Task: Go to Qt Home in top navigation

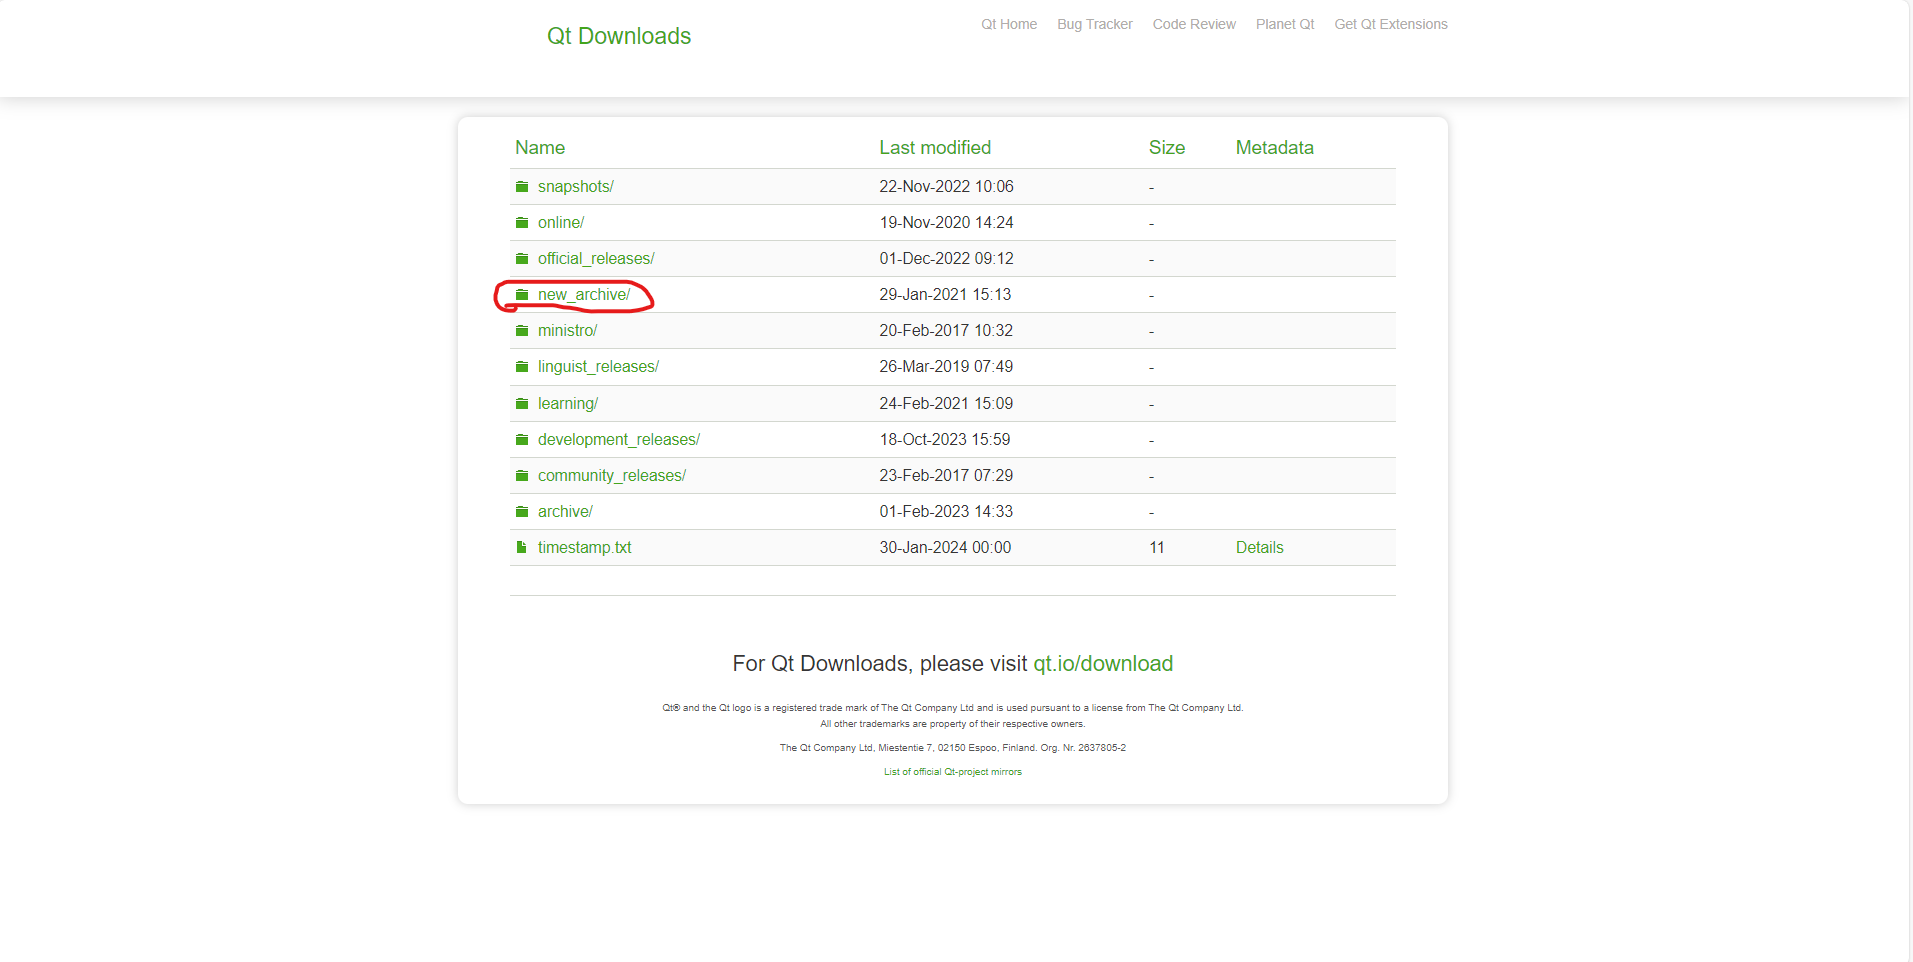Action: coord(1009,24)
